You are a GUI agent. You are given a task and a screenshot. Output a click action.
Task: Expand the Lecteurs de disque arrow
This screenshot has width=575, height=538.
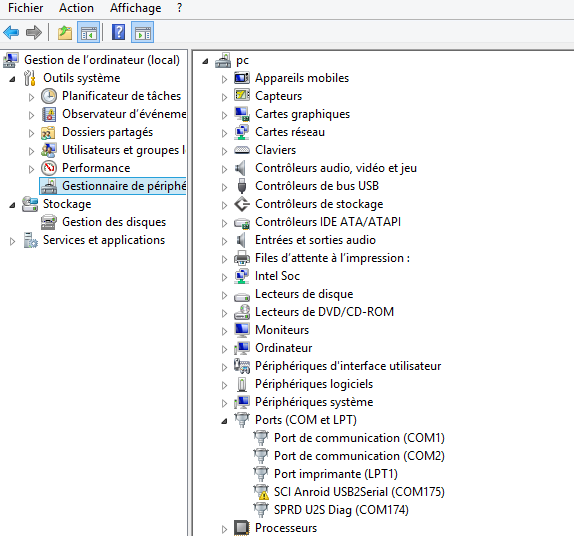[x=224, y=295]
